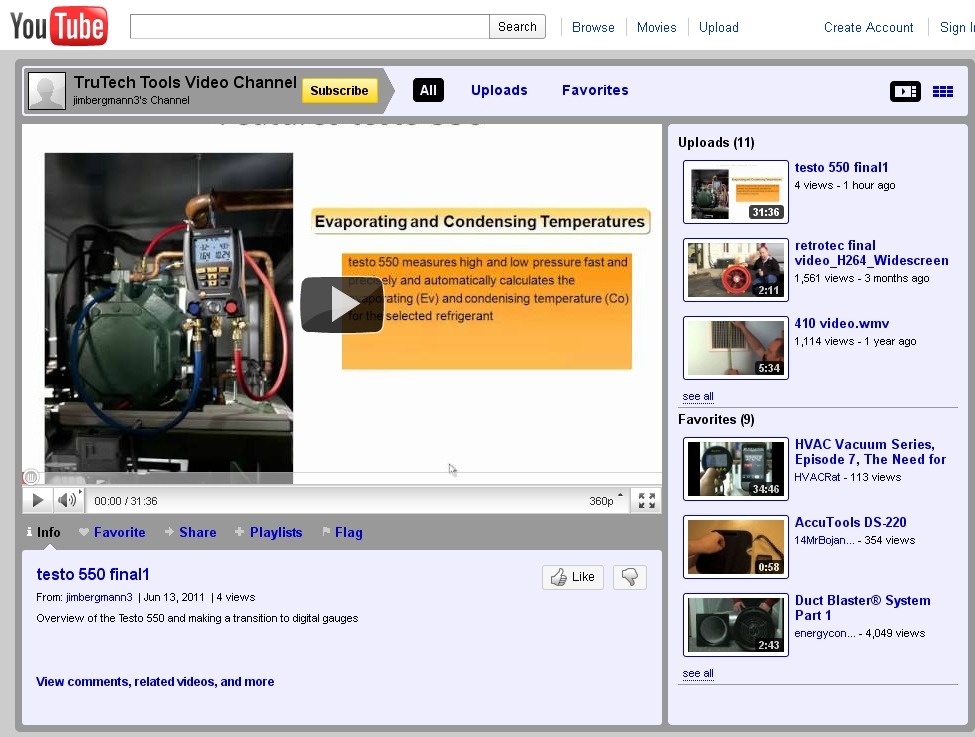Play the testo 550 video
The height and width of the screenshot is (737, 975).
[x=339, y=303]
